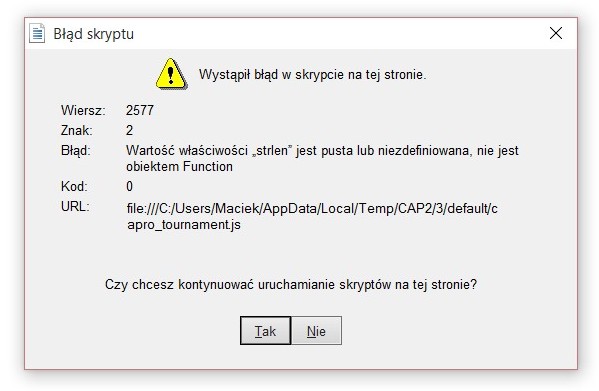Screen dimensions: 599x391
Task: Click the line number 2577 value
Action: 140,110
